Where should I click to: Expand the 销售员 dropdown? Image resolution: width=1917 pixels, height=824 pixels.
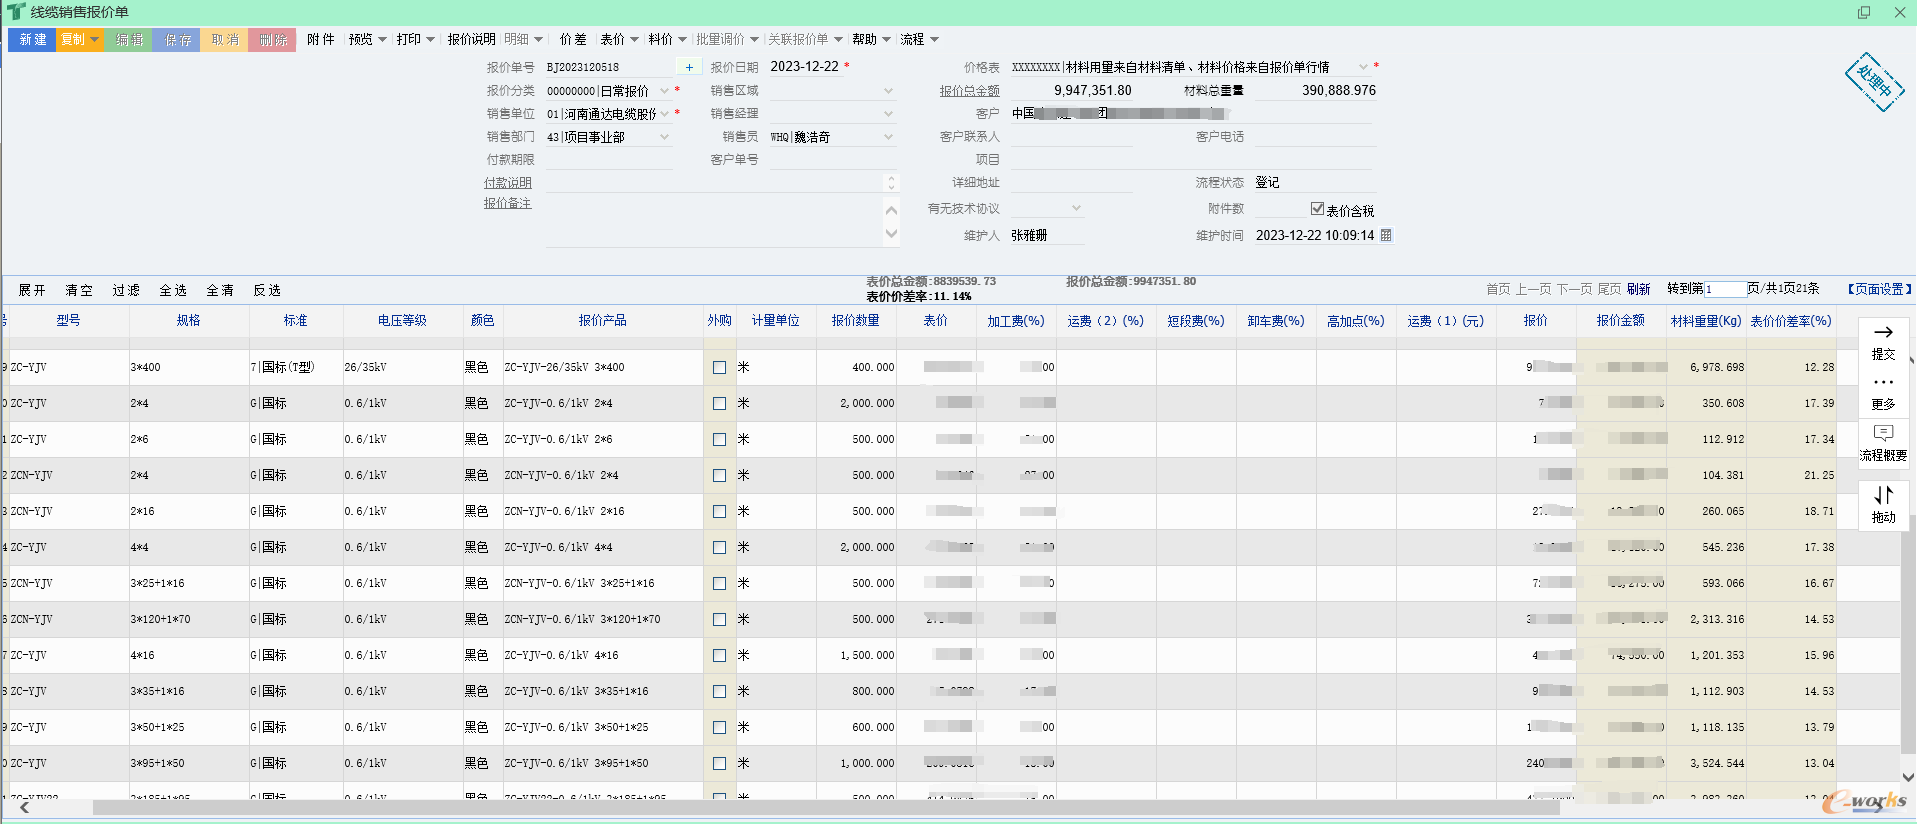[888, 137]
